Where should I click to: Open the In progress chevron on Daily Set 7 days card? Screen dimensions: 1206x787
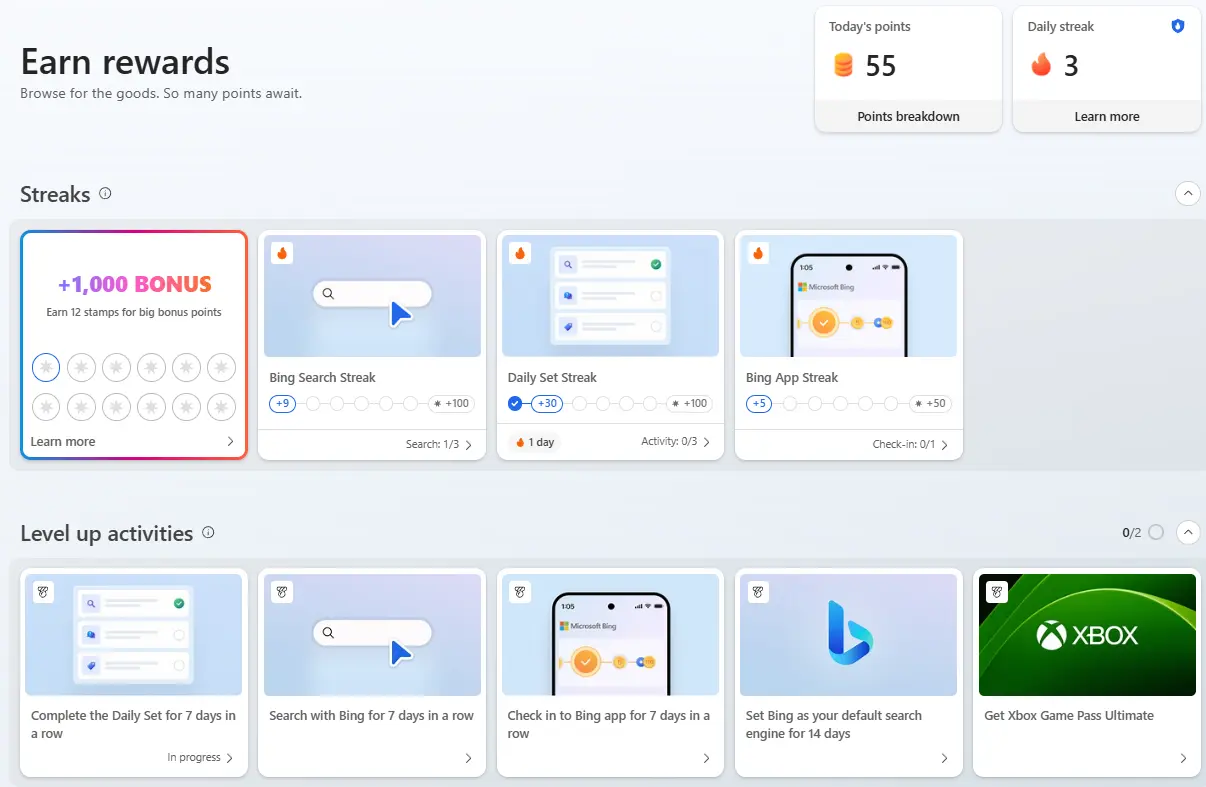230,758
